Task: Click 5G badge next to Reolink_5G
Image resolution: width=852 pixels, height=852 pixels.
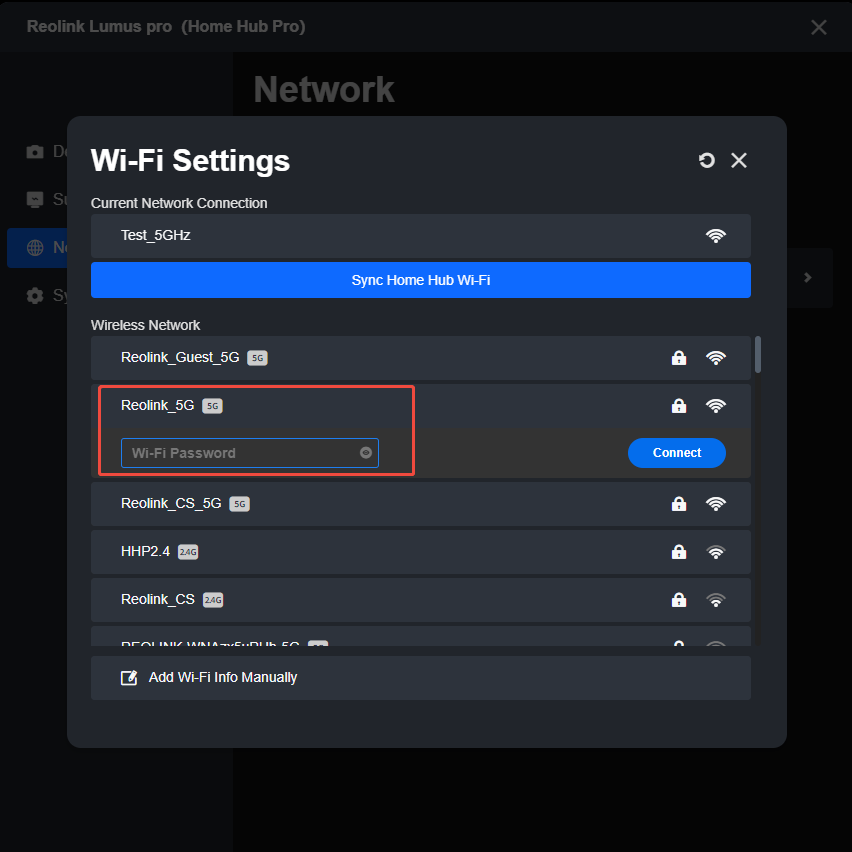Action: coord(212,406)
